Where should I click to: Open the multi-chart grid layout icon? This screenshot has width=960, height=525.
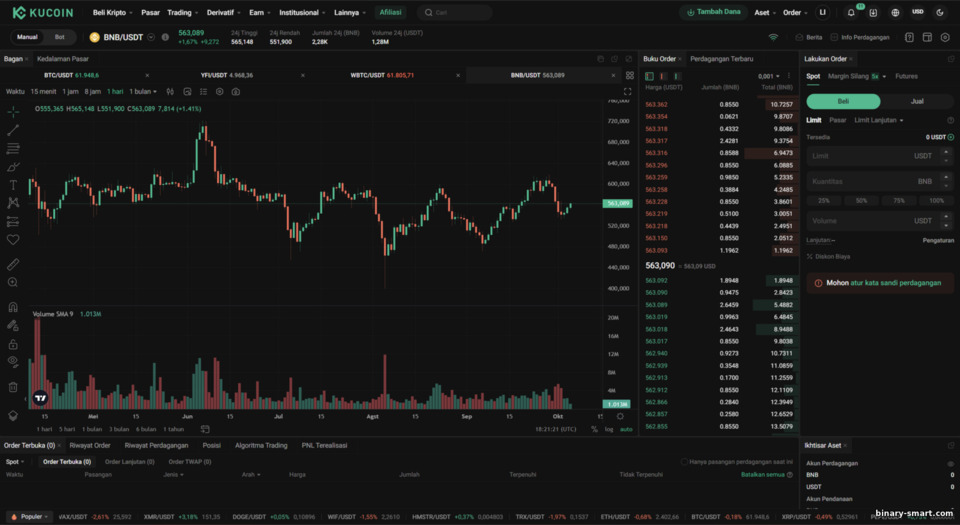tap(629, 75)
